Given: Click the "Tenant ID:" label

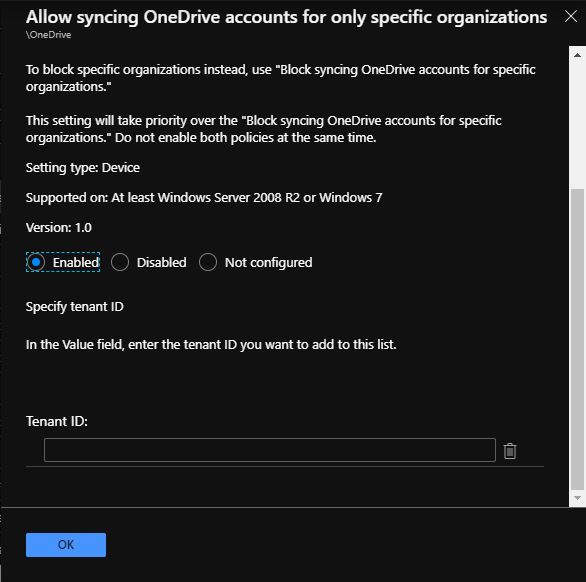Looking at the screenshot, I should point(56,422).
